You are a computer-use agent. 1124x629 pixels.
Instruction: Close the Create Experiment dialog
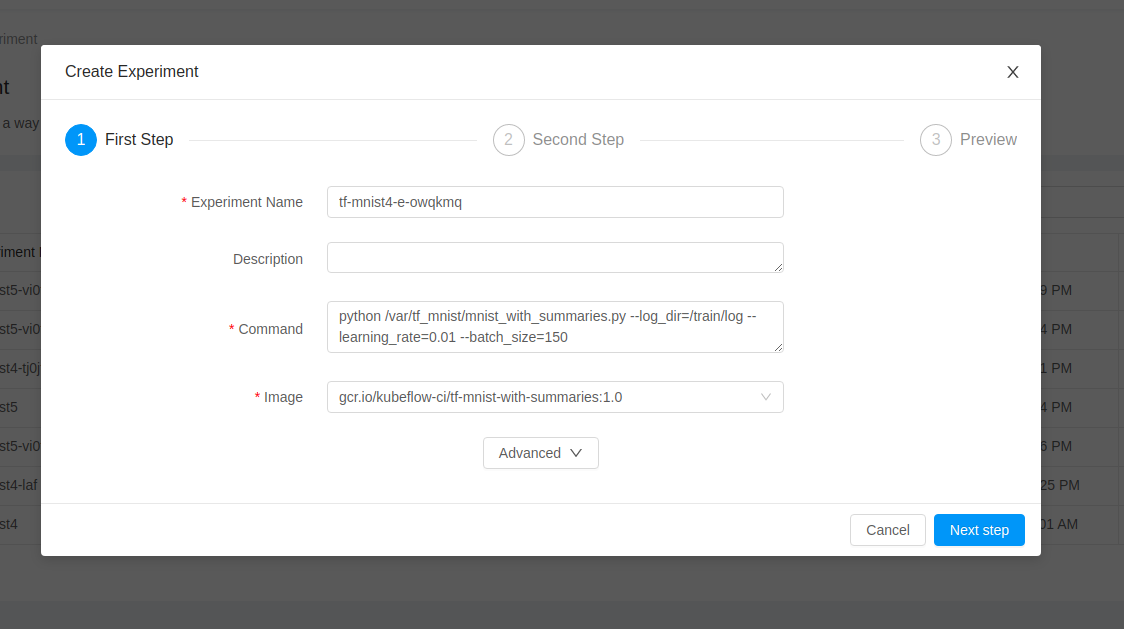[1012, 72]
